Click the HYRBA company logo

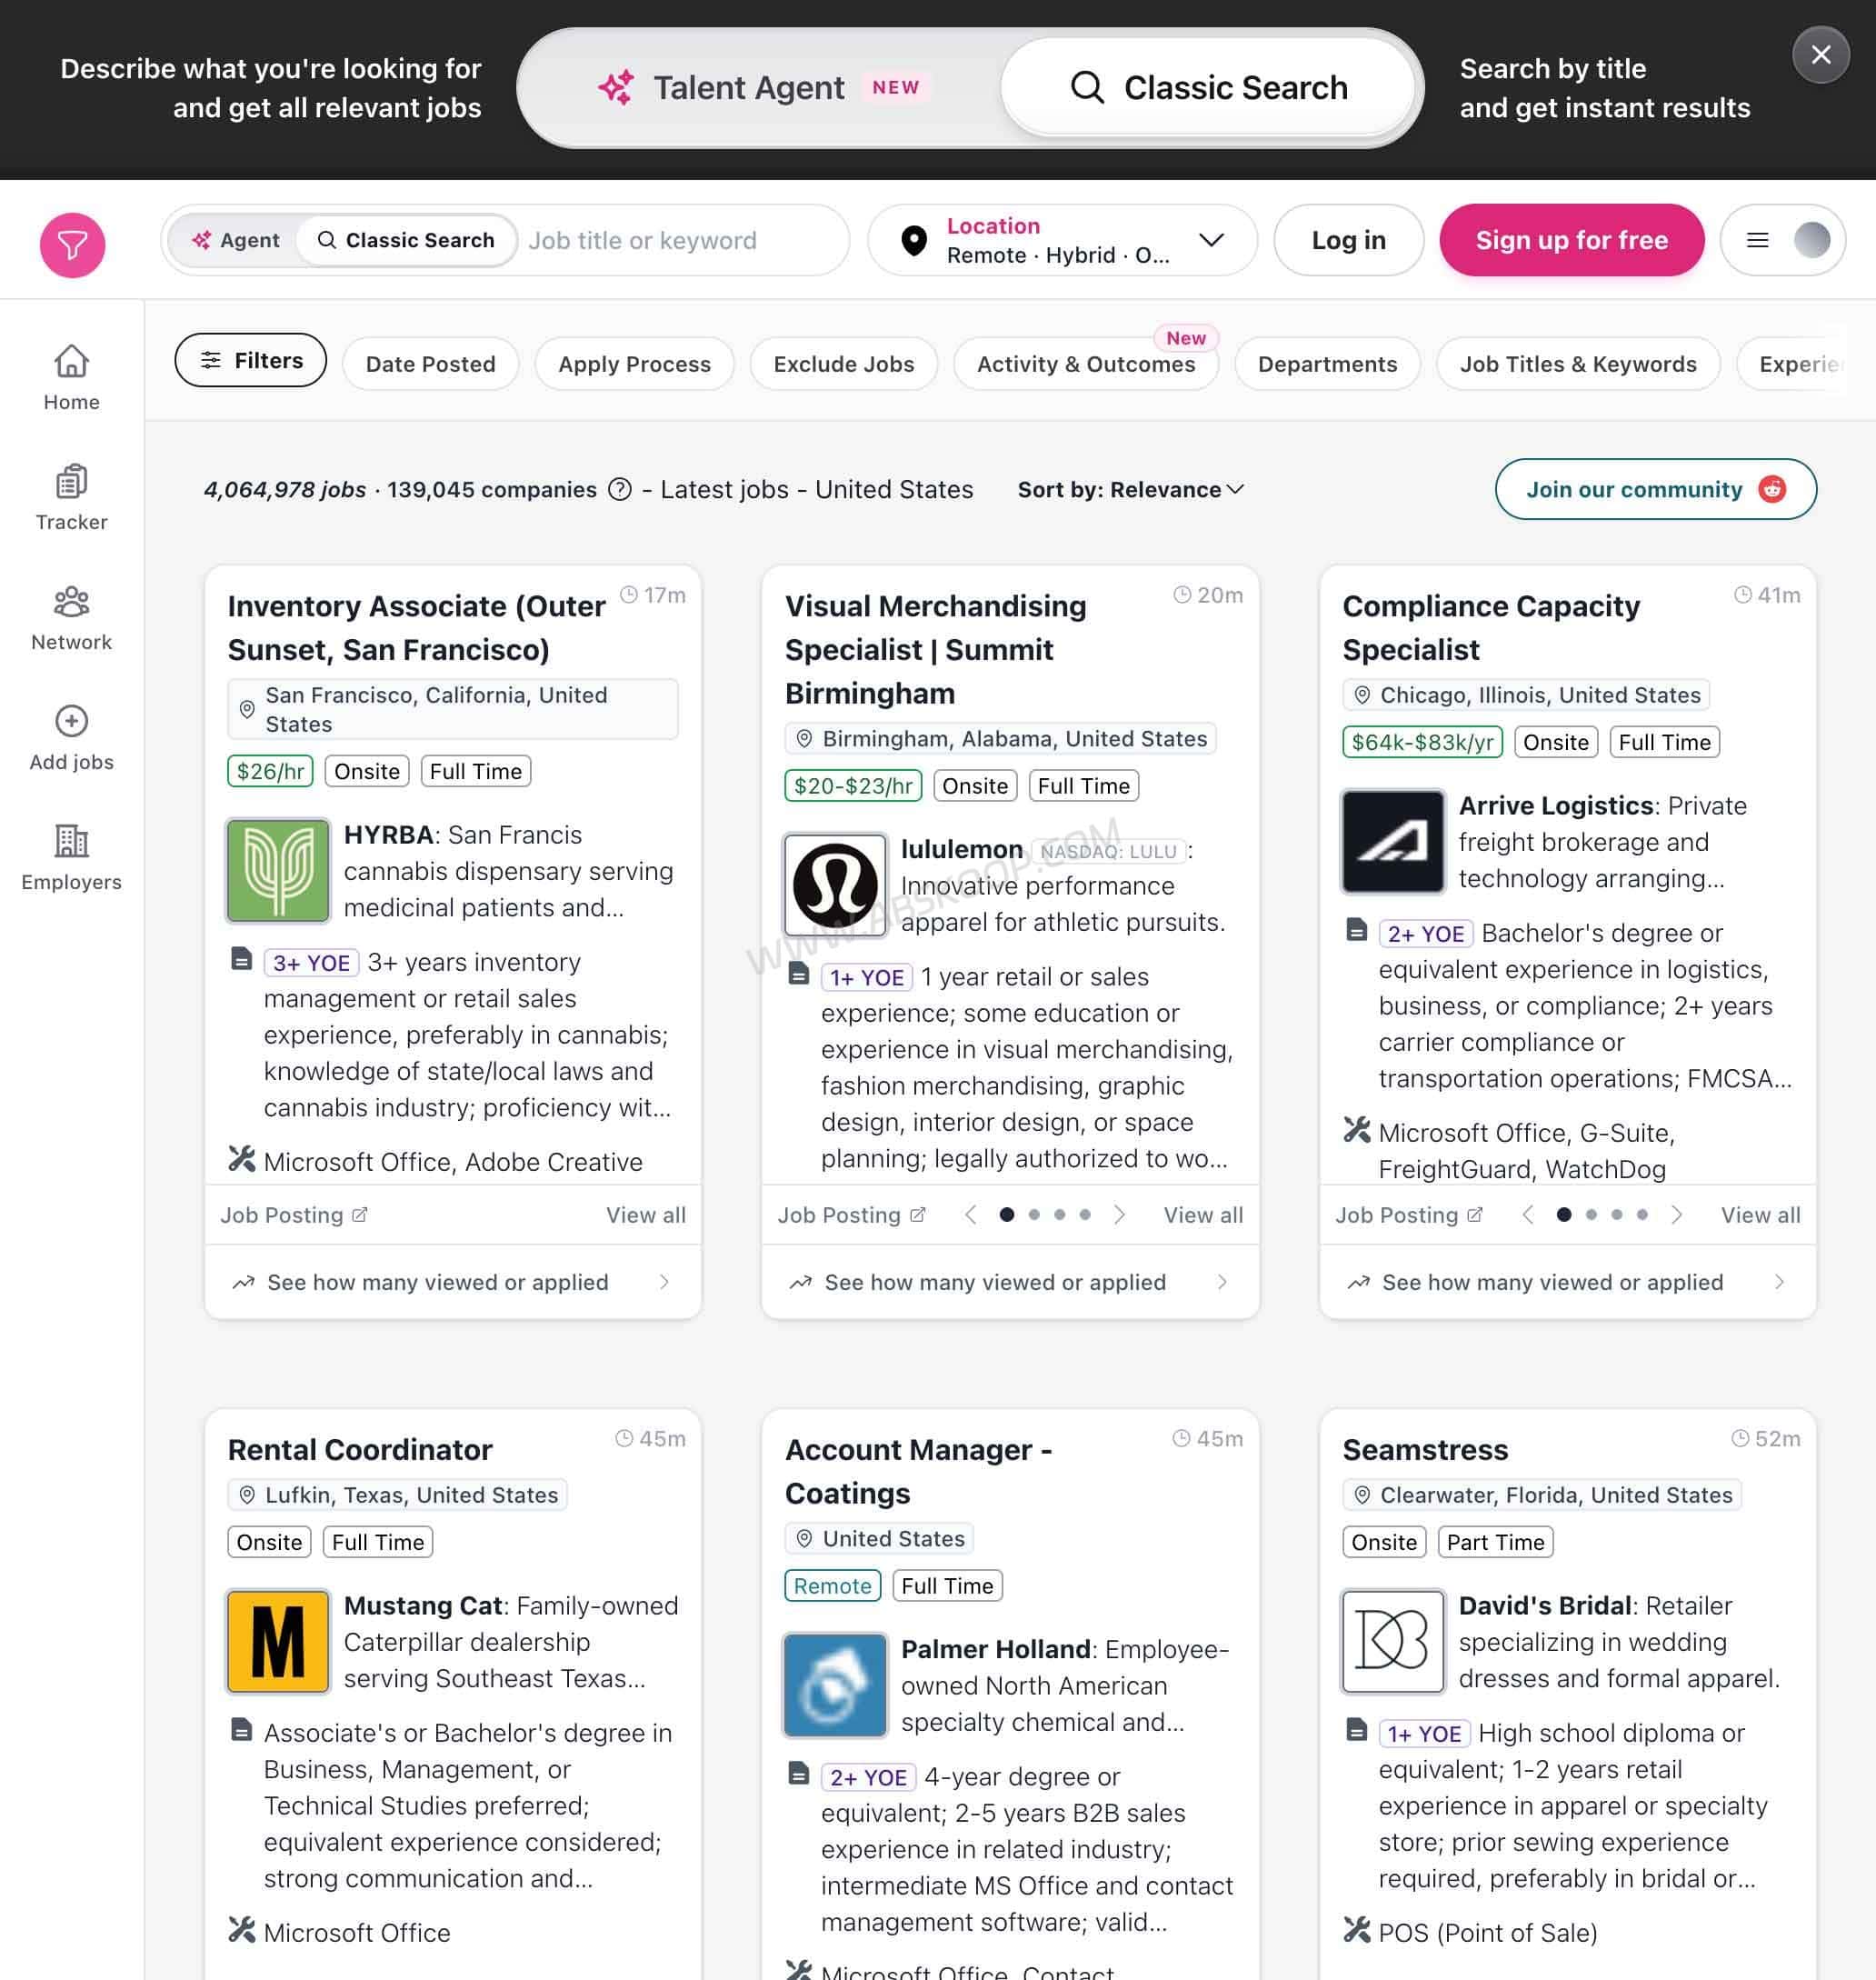(278, 870)
